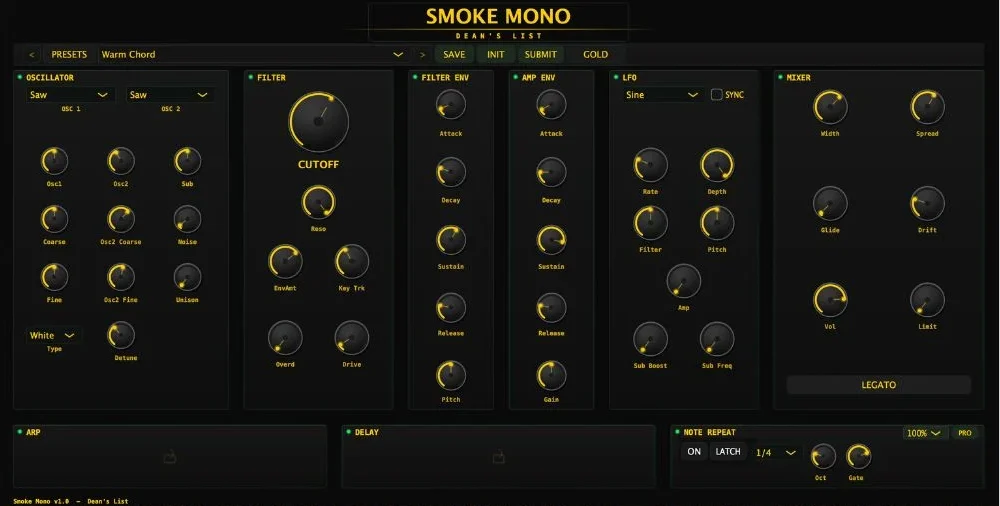Click the SUBMIT button
This screenshot has width=1000, height=506.
coord(540,55)
